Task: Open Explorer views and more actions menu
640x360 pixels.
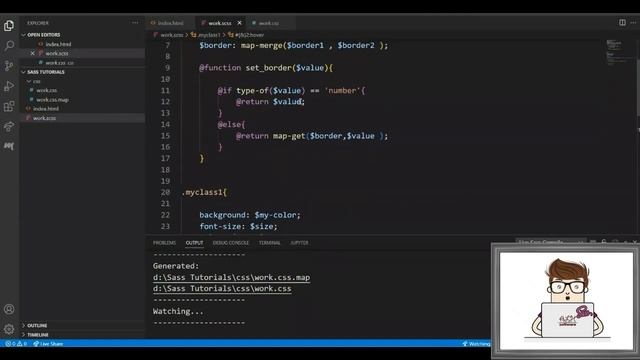Action: point(135,23)
